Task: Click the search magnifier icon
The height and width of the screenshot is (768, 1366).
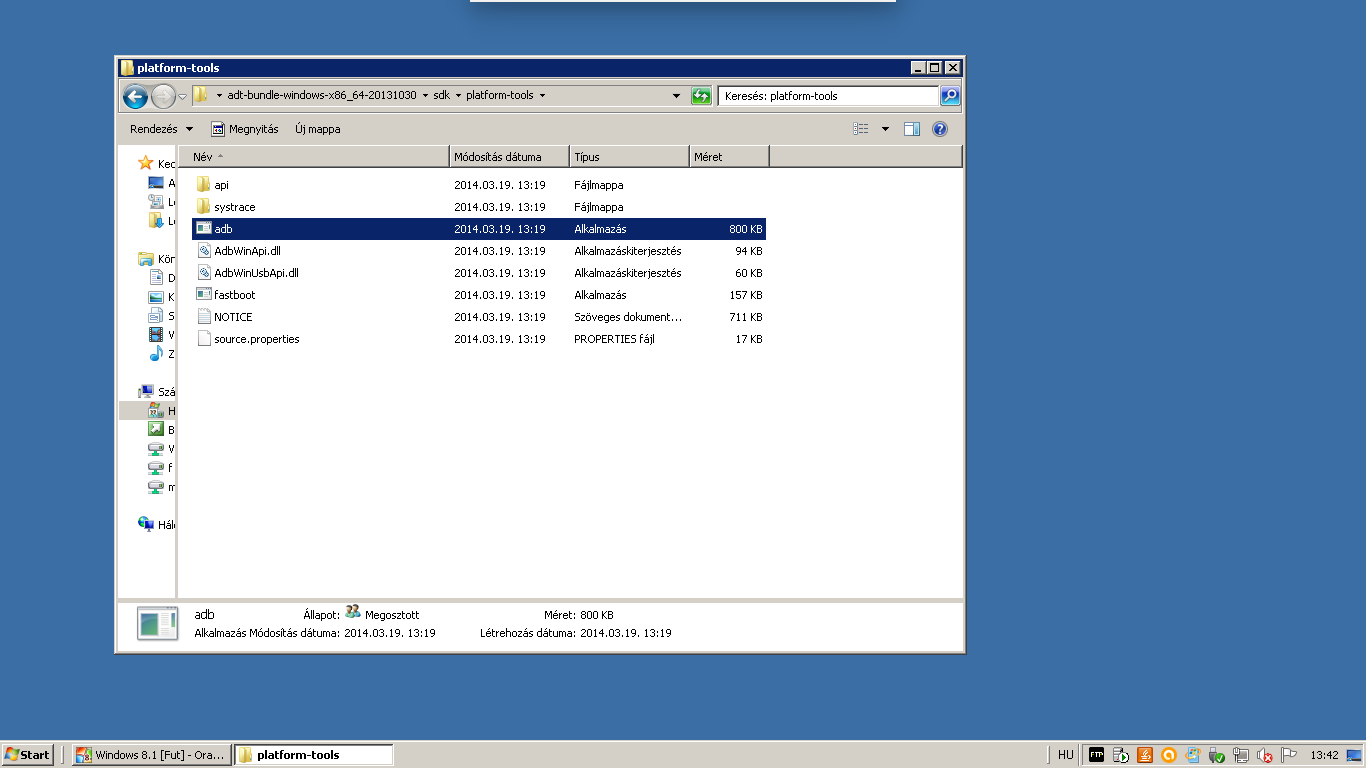Action: (950, 96)
